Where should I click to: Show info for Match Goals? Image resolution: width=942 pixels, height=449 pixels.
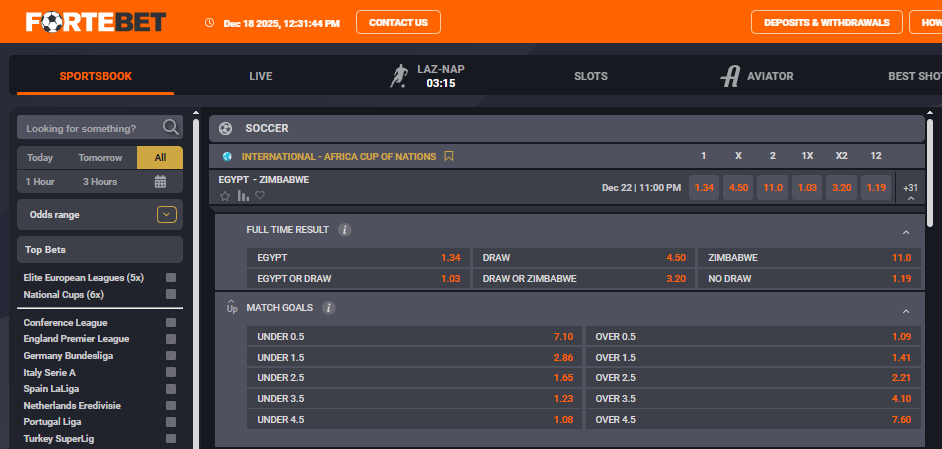click(328, 308)
